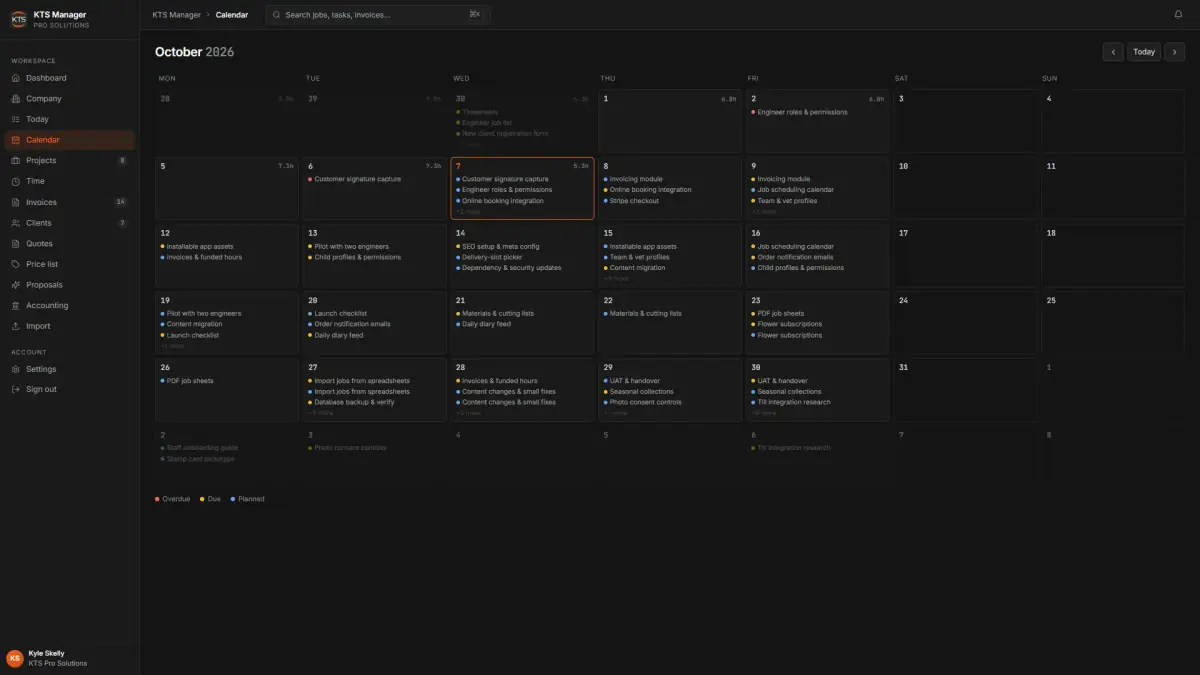Image resolution: width=1200 pixels, height=675 pixels.
Task: Open the Invoices icon in sidebar
Action: click(16, 202)
